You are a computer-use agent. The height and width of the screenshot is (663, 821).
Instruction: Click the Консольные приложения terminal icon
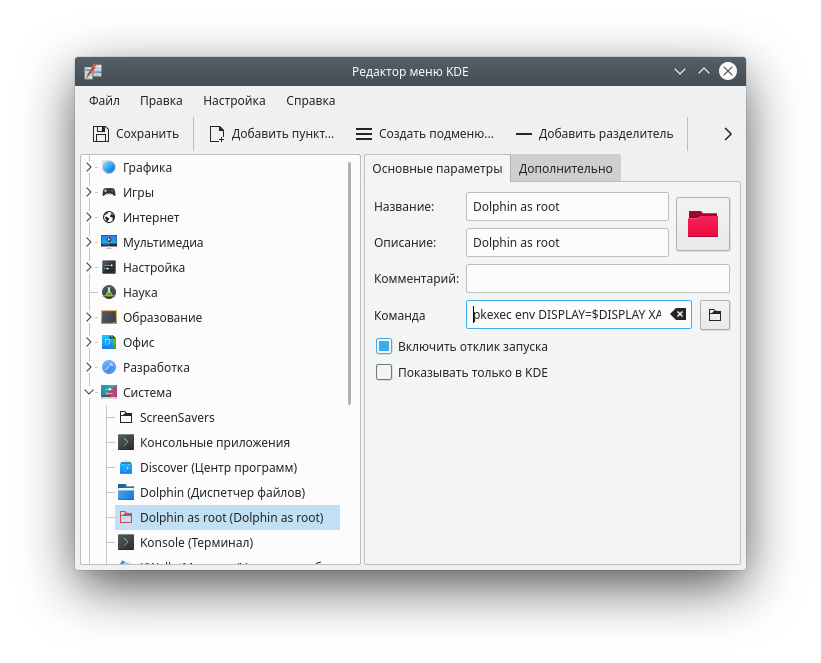(x=126, y=443)
